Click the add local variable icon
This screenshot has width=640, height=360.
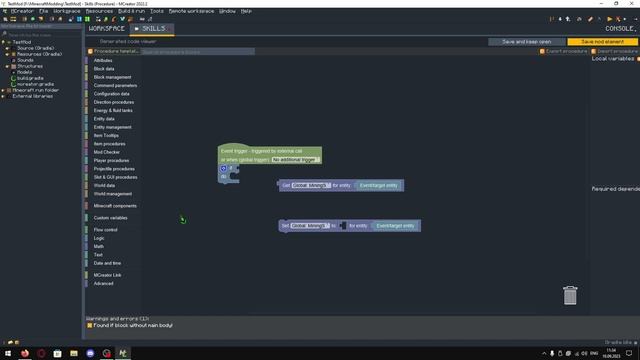[x=638, y=59]
